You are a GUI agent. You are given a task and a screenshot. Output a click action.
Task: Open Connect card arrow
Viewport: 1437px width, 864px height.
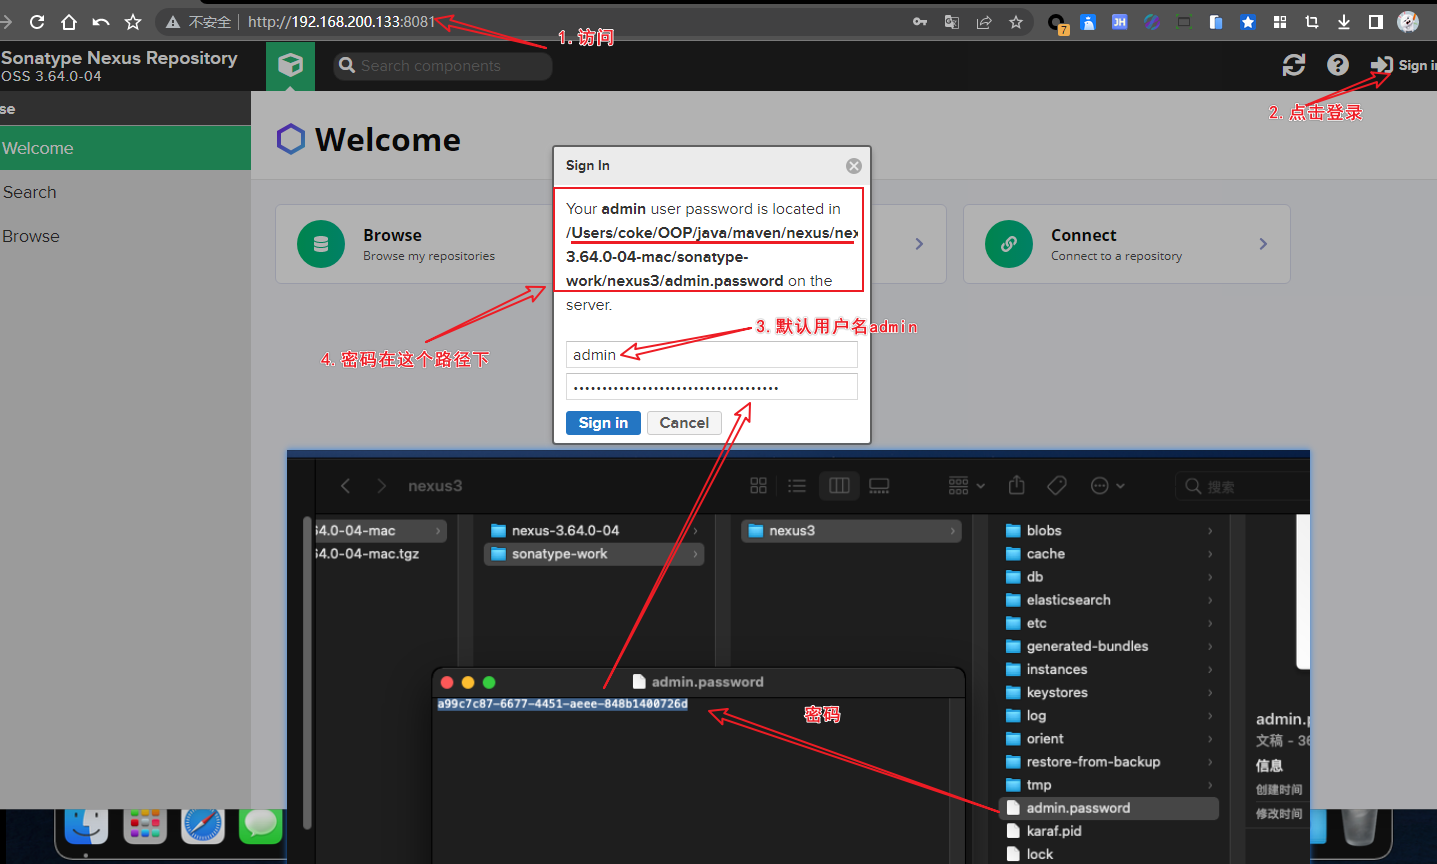pos(1263,244)
